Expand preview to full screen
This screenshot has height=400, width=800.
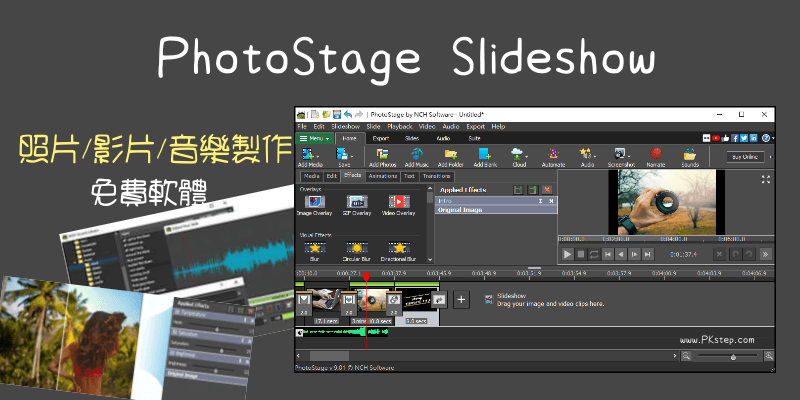click(765, 179)
